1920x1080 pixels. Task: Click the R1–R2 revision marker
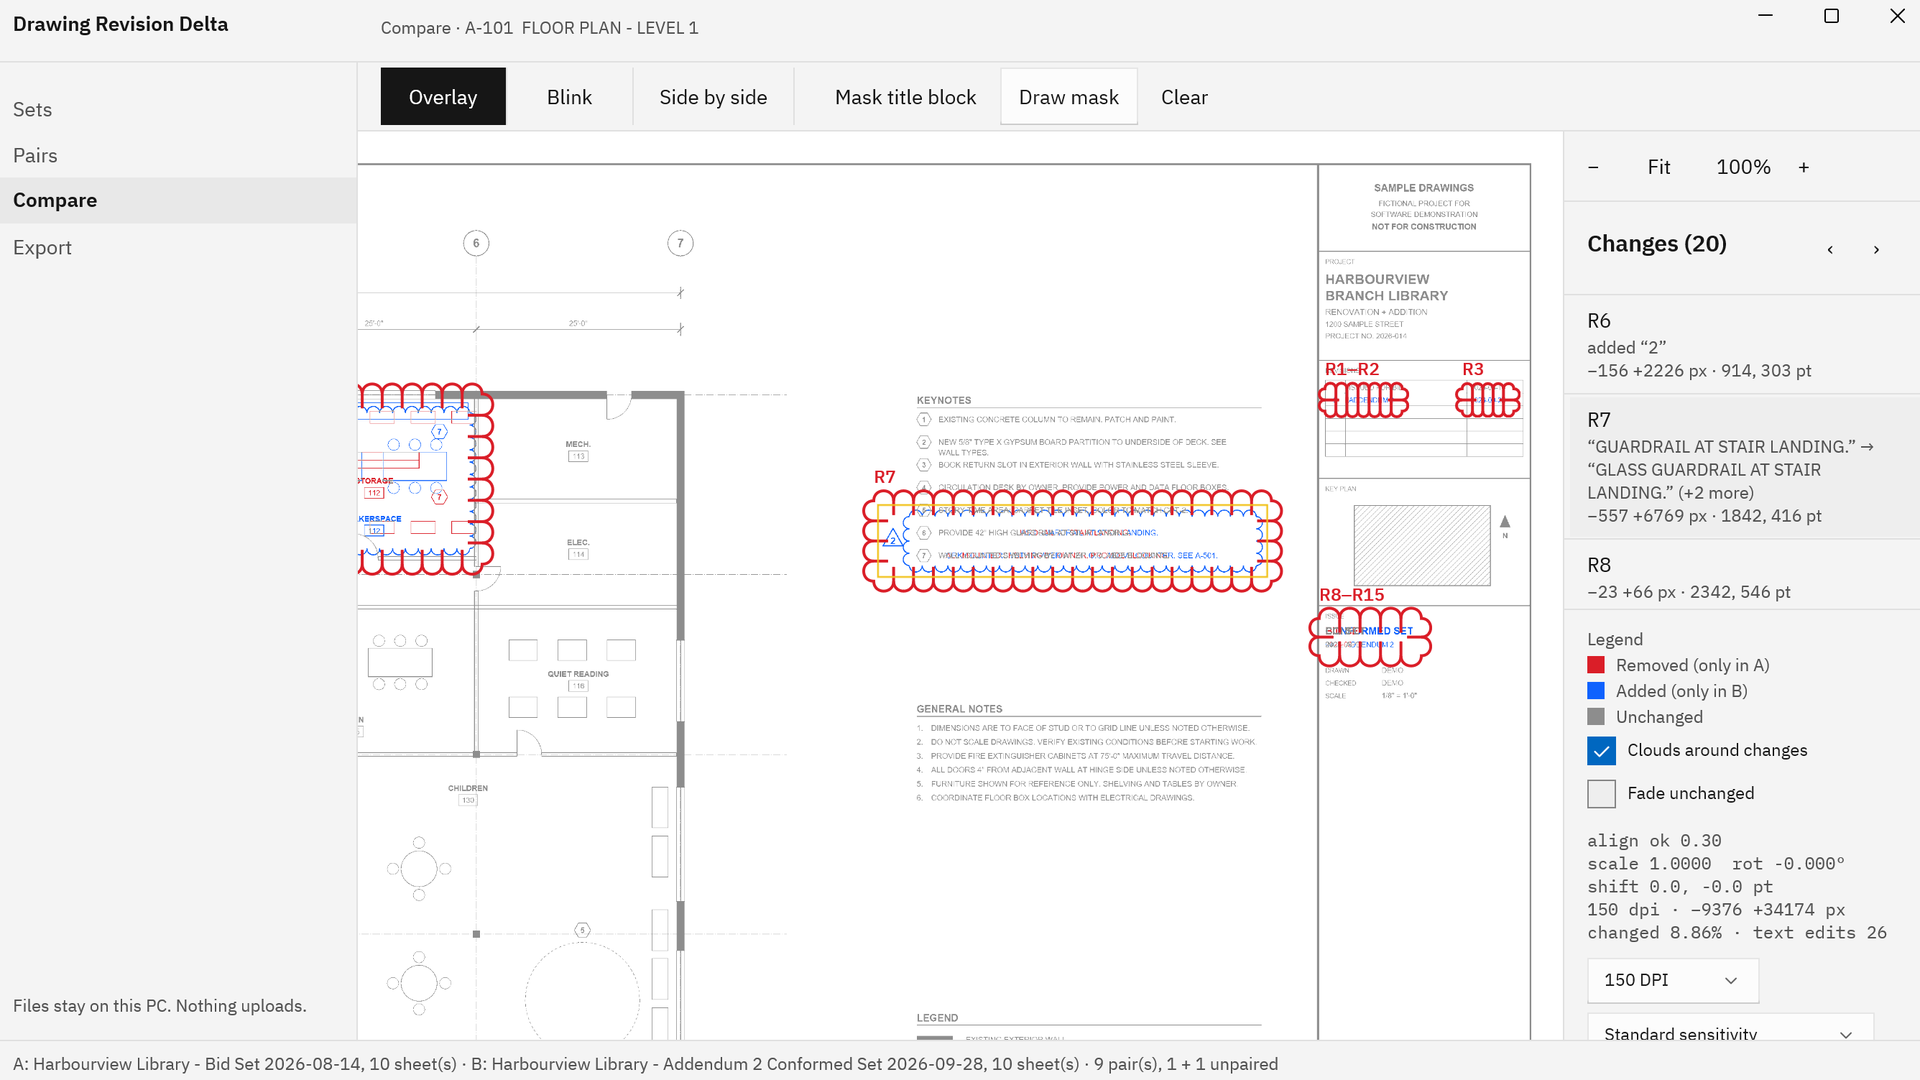click(x=1352, y=370)
